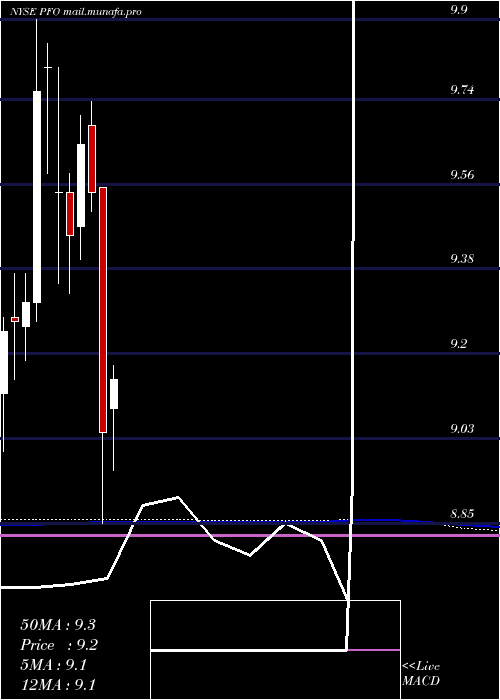Click the 'Price : 9.2' readout
The height and width of the screenshot is (700, 500).
(x=59, y=645)
